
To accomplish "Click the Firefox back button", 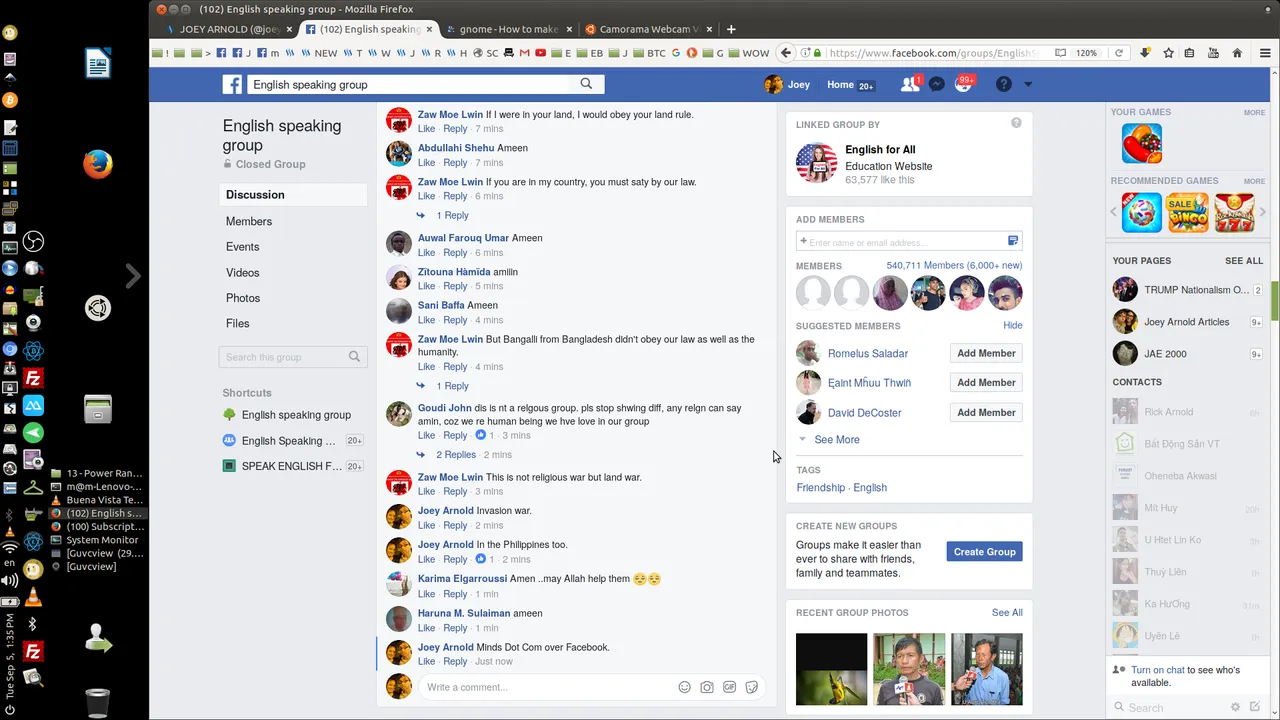I will (786, 53).
